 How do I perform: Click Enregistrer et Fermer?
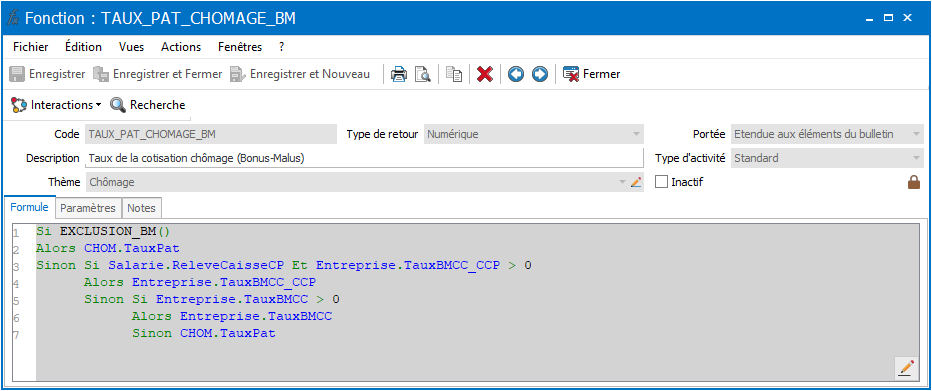coord(158,74)
